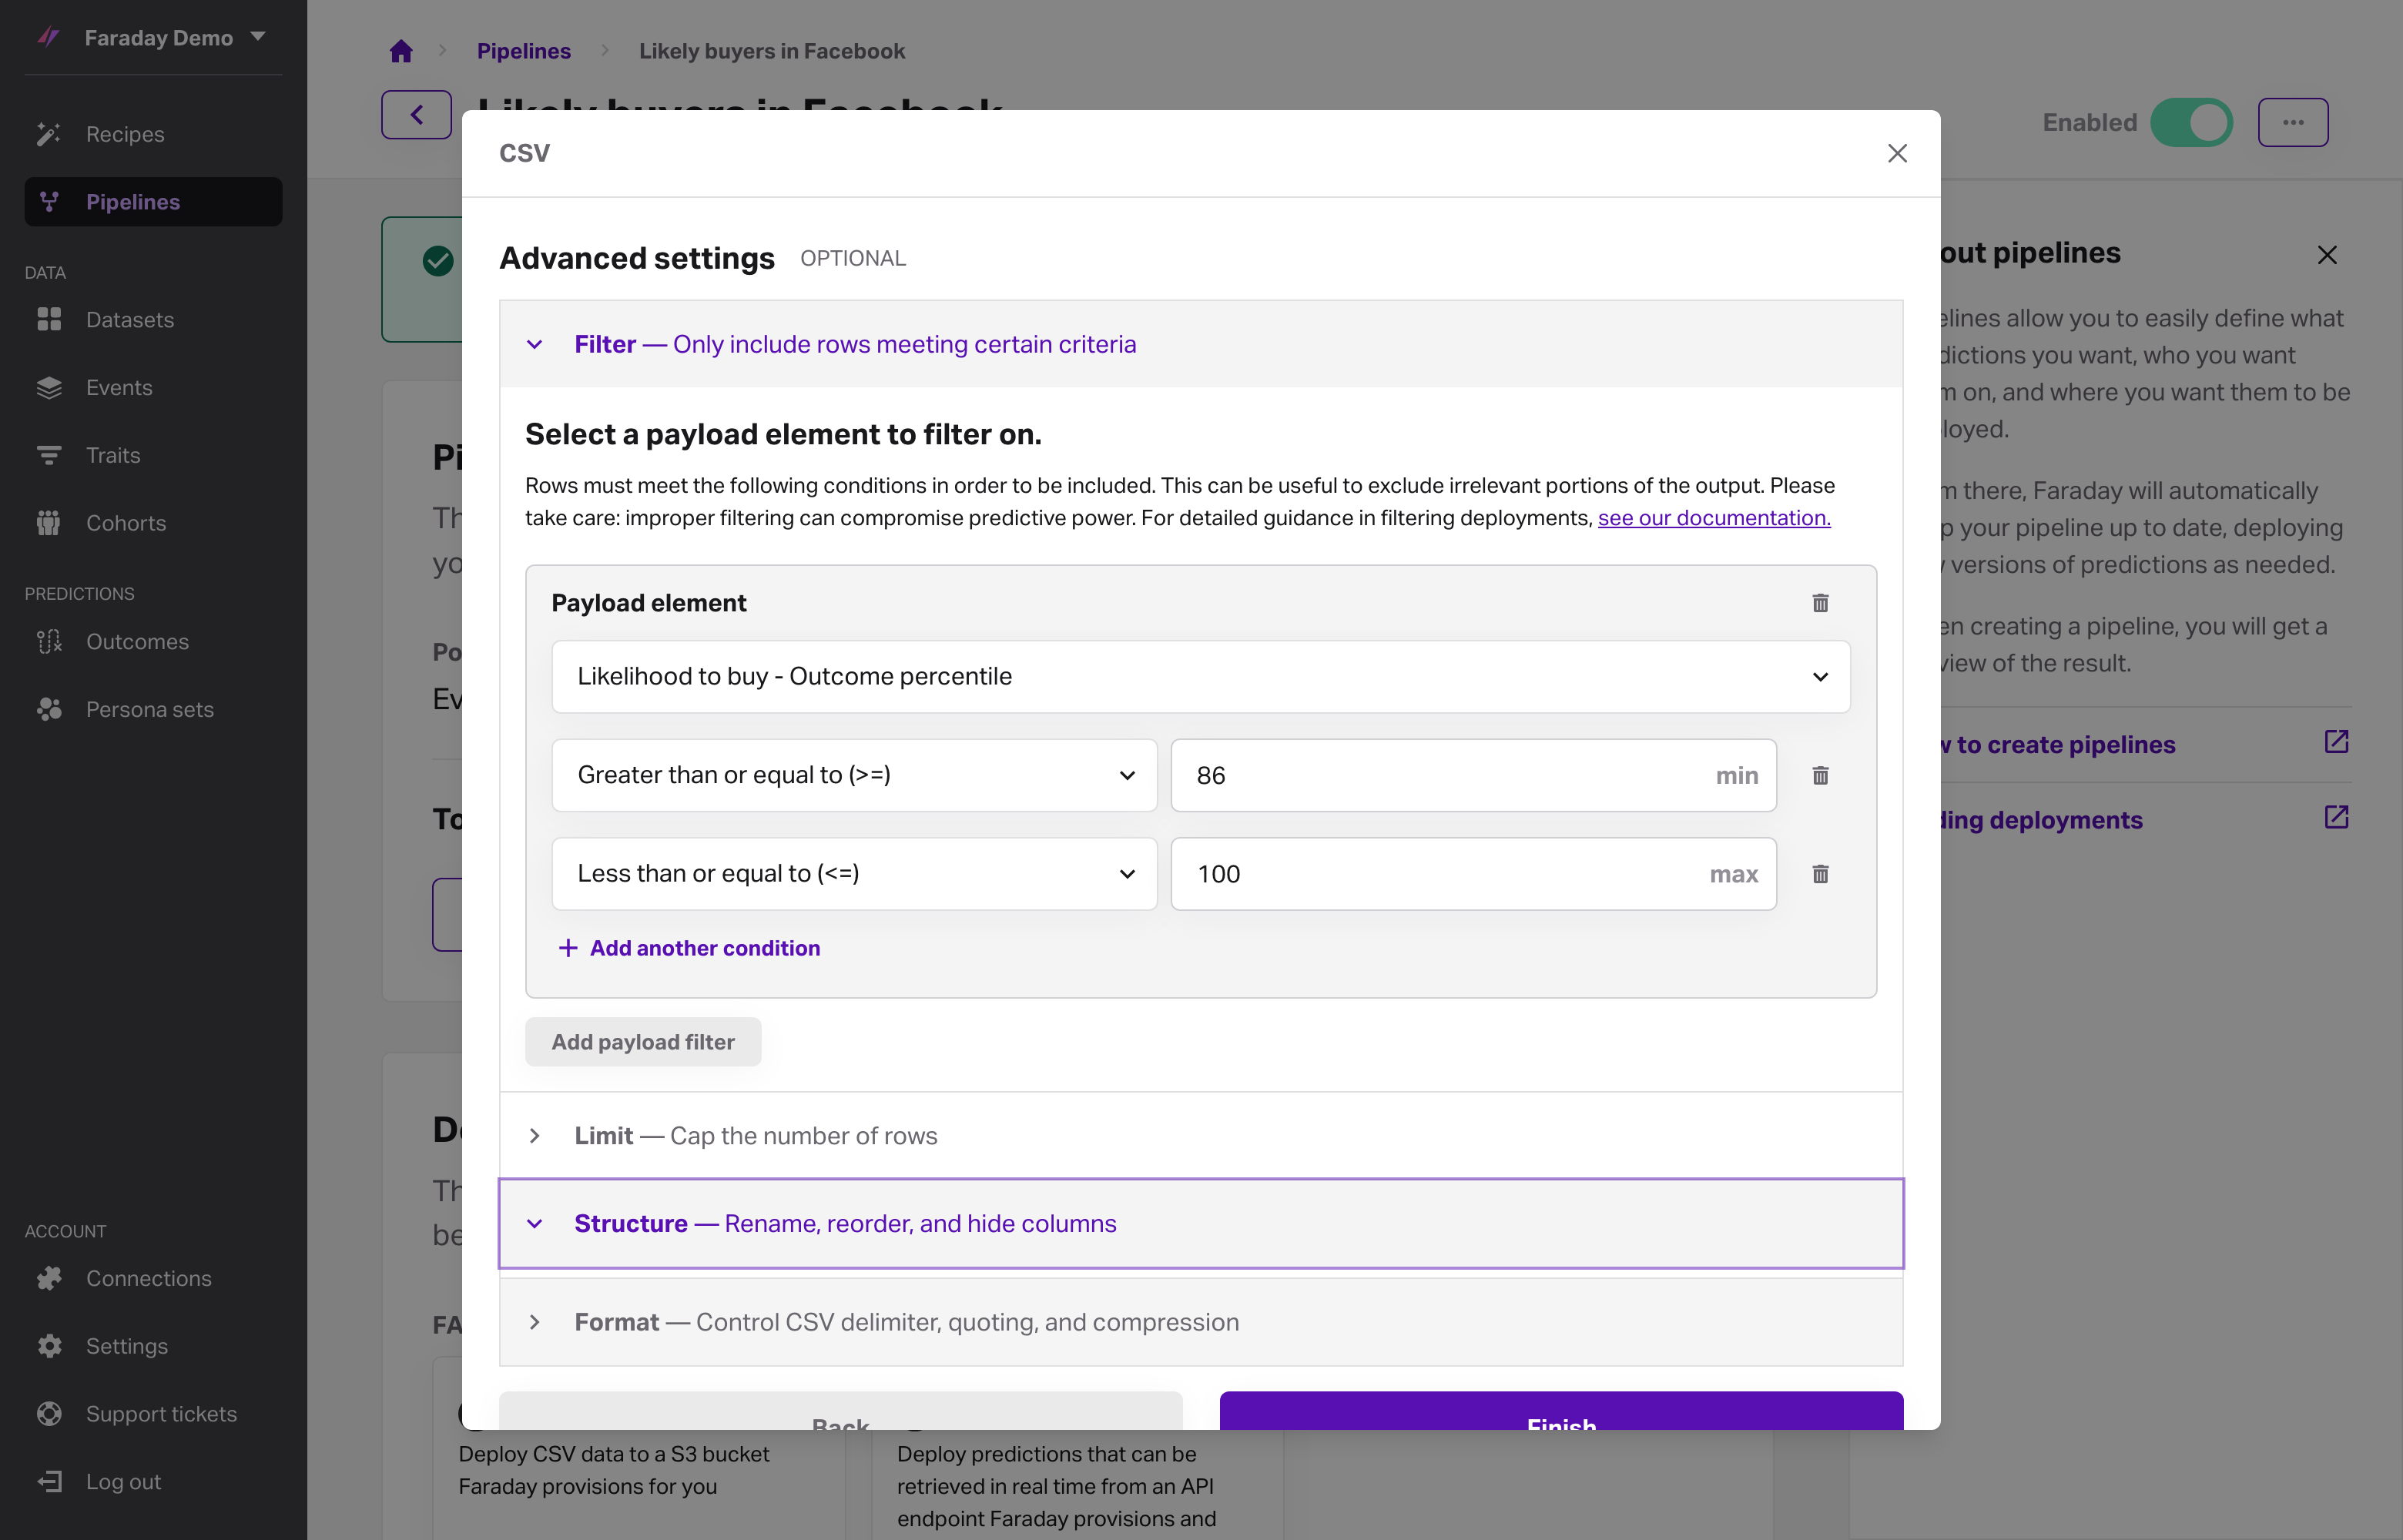This screenshot has width=2403, height=1540.
Task: Collapse the Structure section
Action: click(x=1201, y=1224)
